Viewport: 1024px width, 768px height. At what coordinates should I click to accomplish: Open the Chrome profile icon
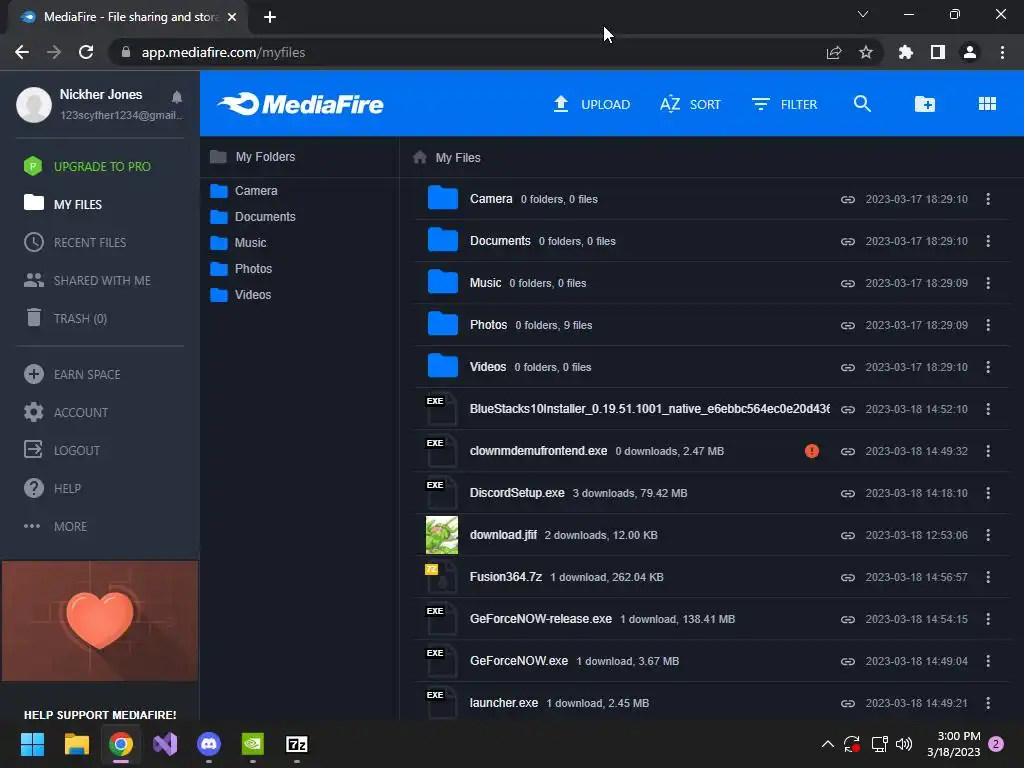coord(970,52)
